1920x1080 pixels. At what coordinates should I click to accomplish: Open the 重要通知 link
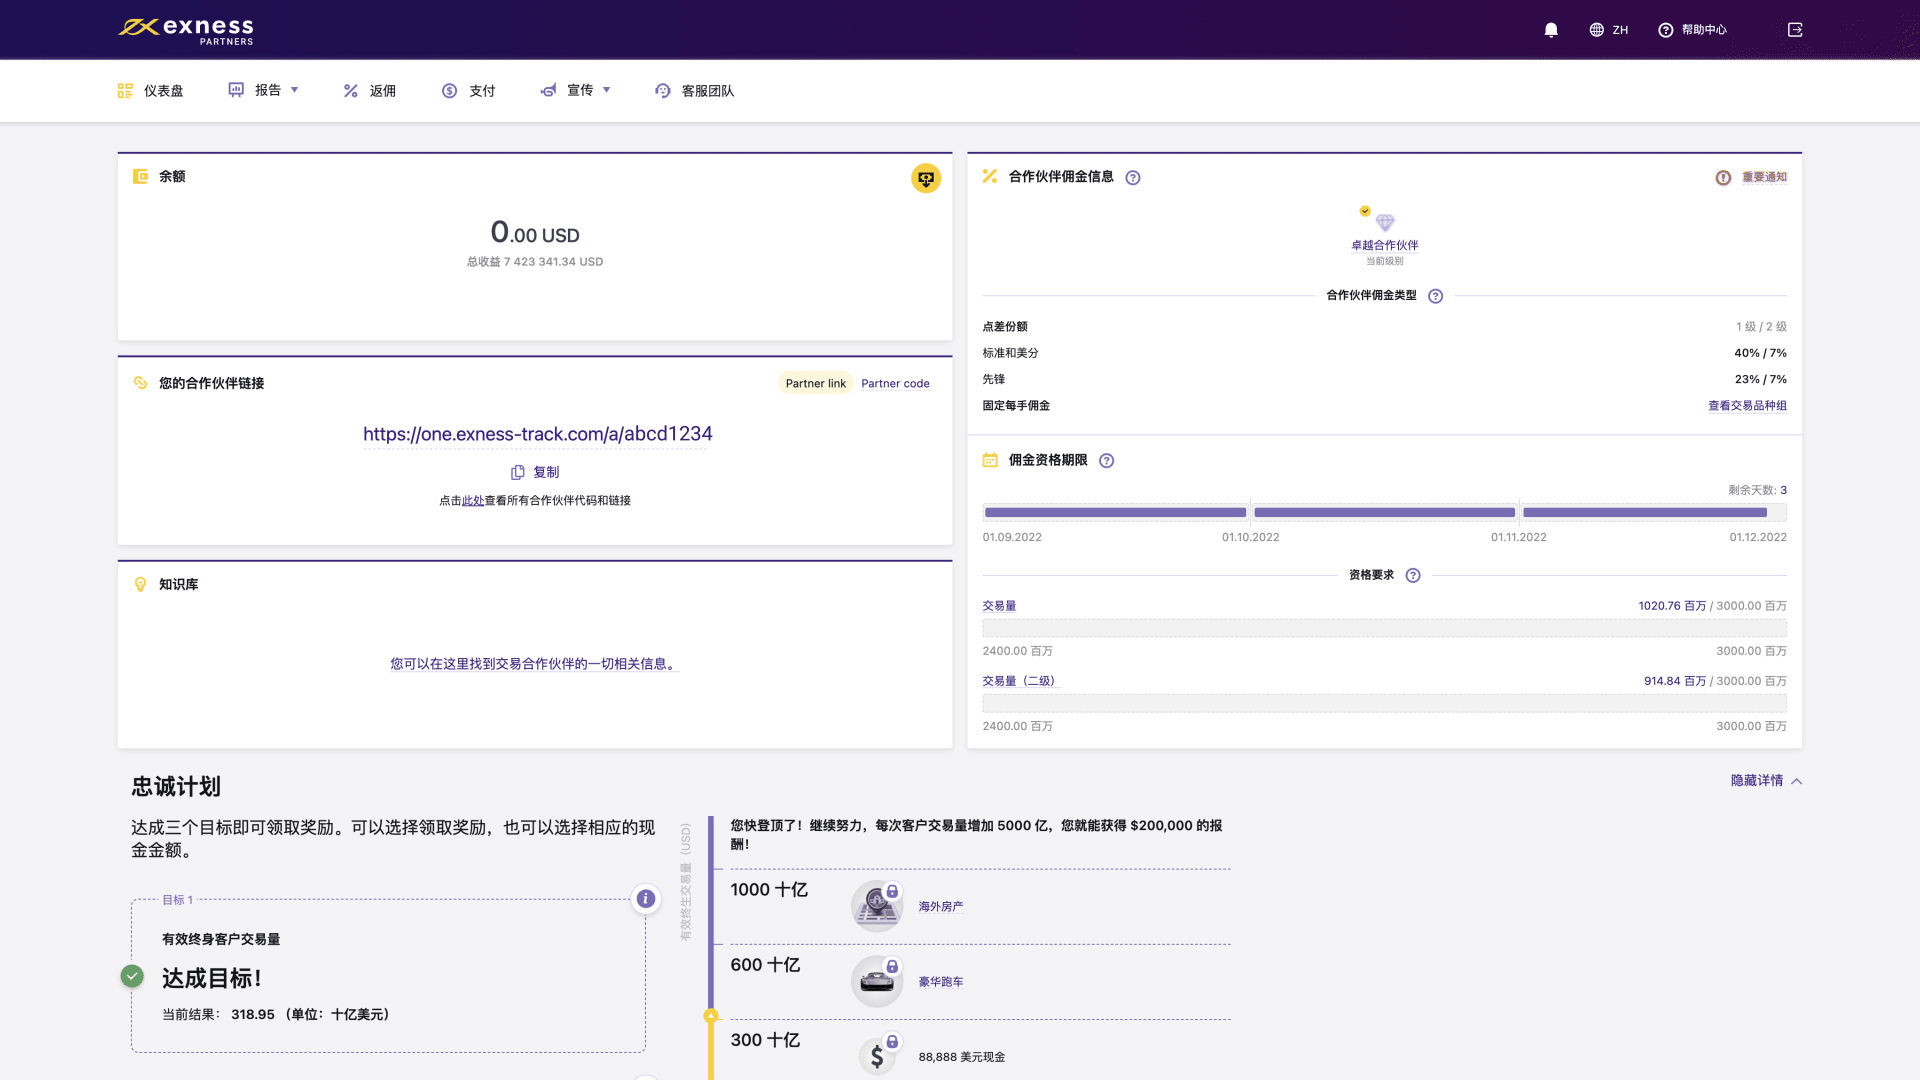click(x=1764, y=177)
